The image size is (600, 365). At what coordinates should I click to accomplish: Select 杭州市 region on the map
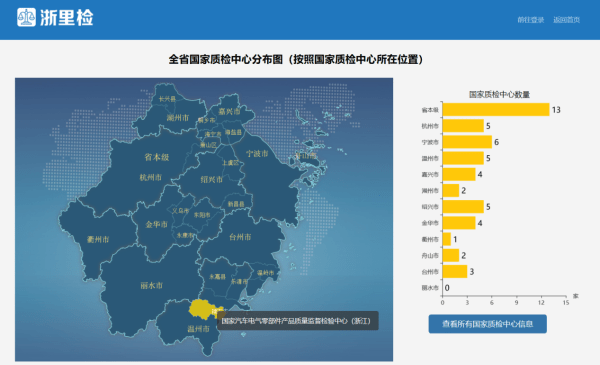[x=150, y=178]
